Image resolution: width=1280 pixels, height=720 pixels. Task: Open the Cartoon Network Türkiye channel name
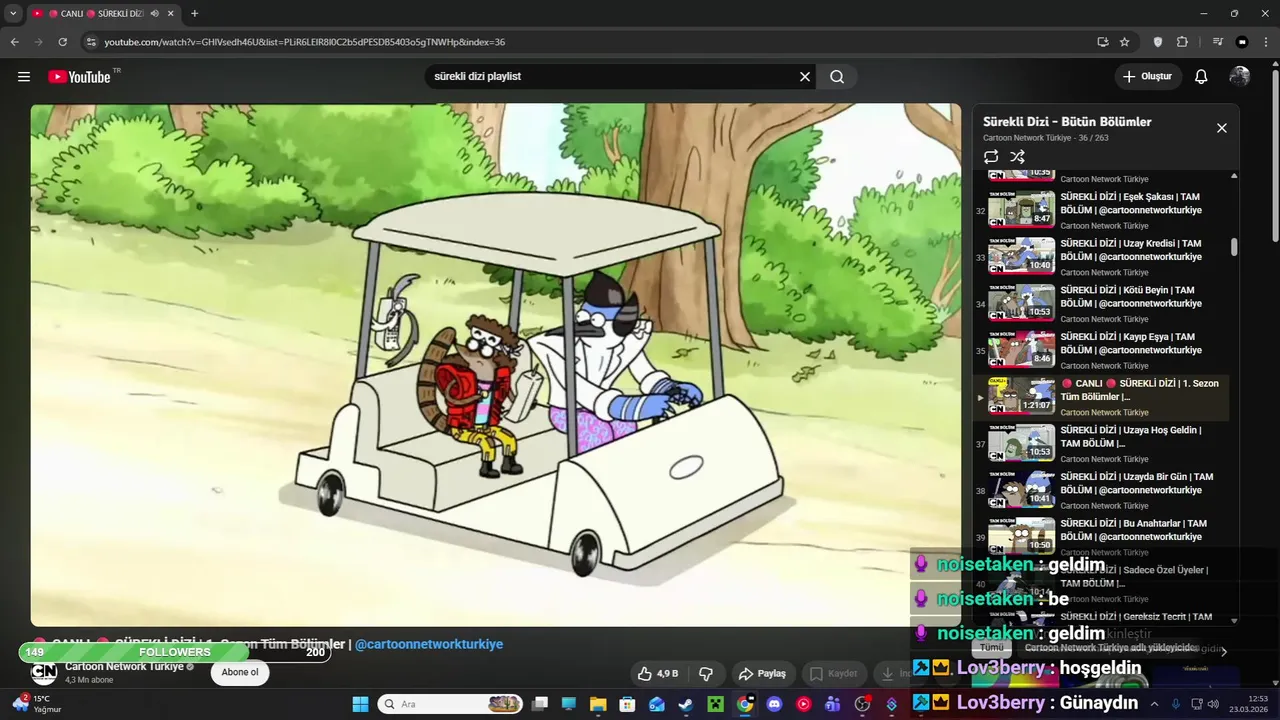click(x=124, y=667)
